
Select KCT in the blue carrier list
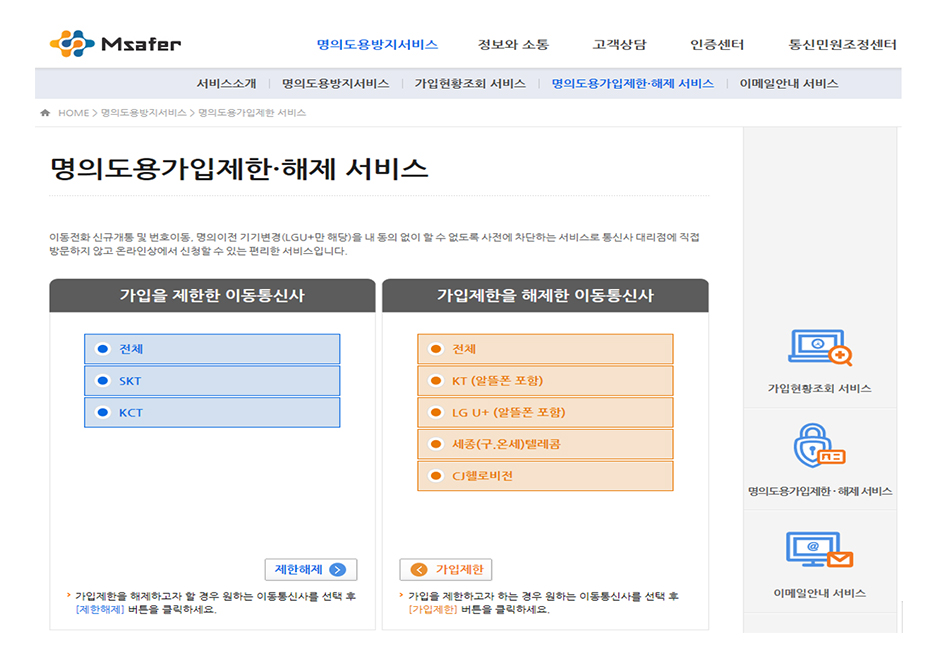point(211,412)
